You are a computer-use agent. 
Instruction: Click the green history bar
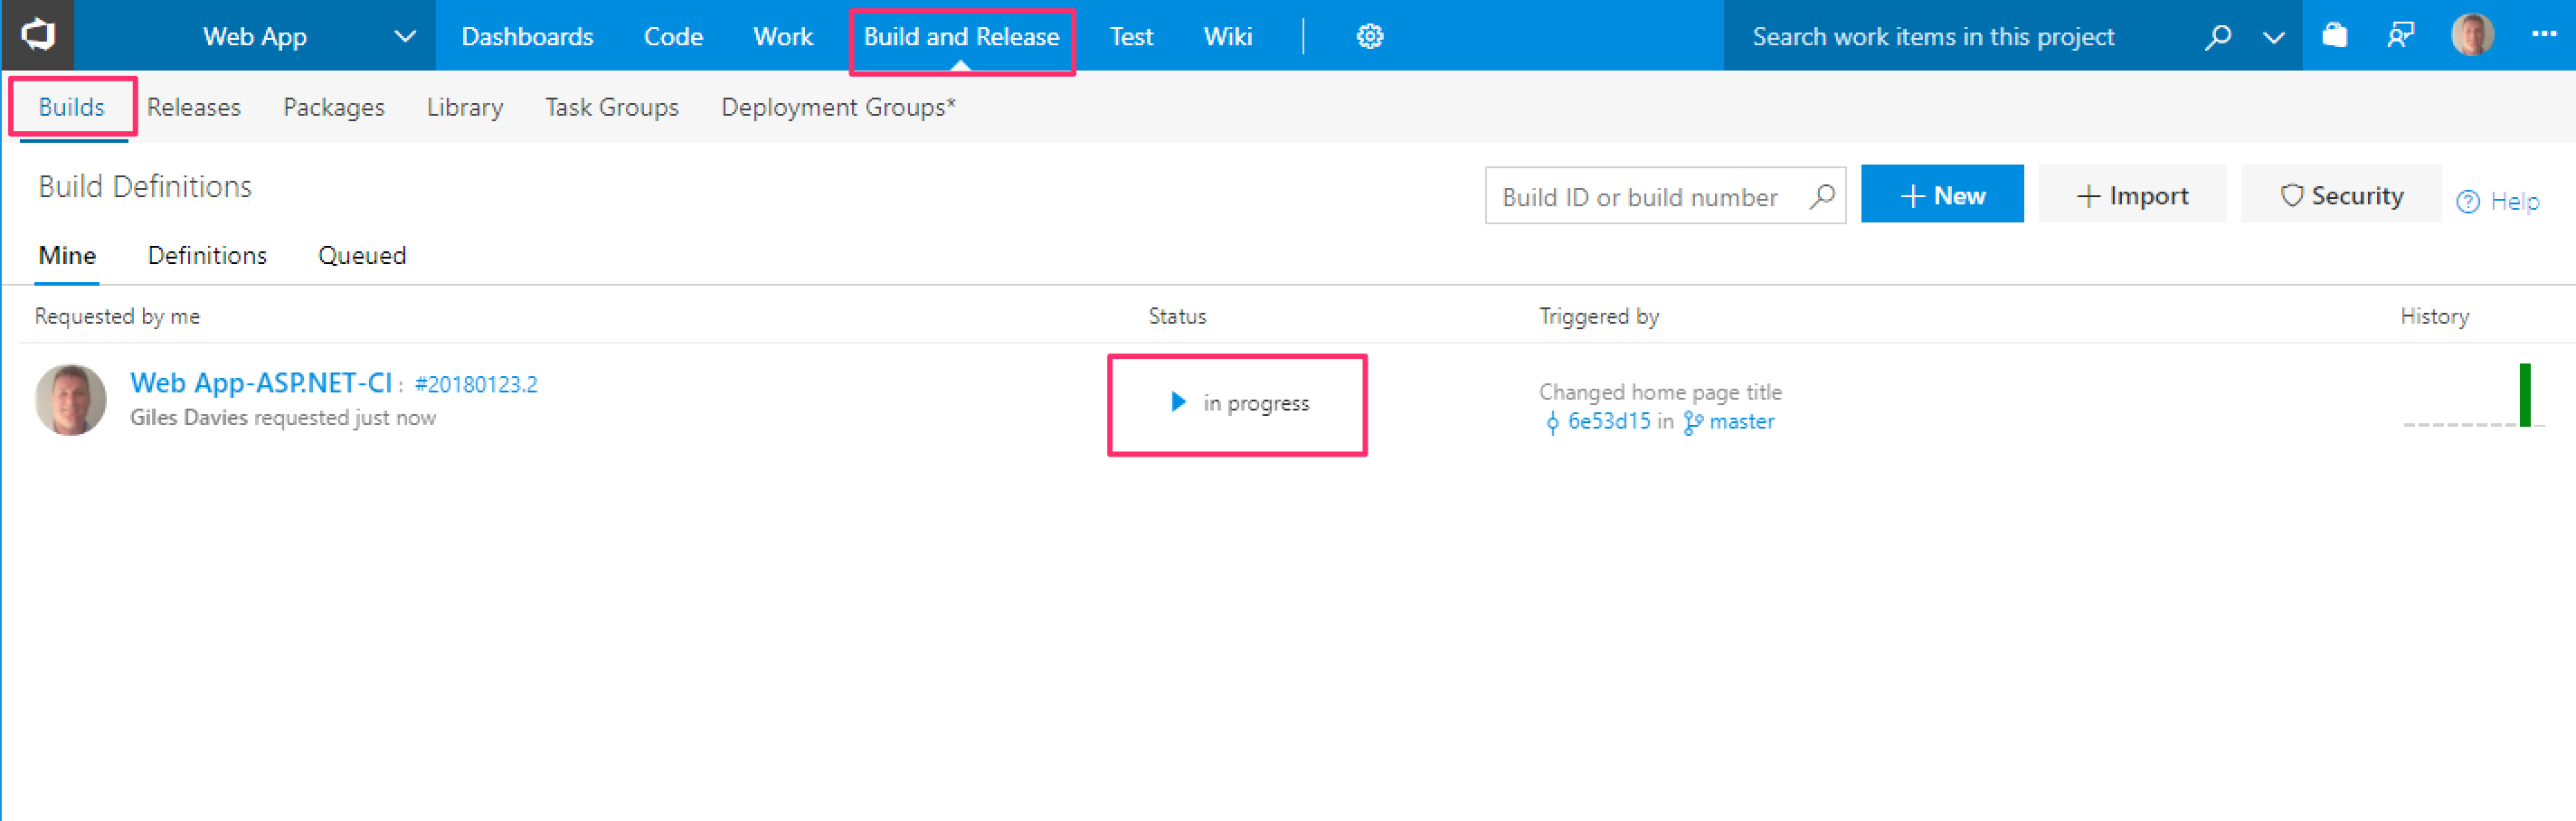[2525, 395]
